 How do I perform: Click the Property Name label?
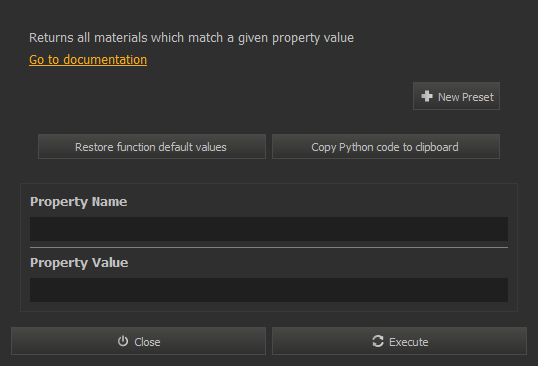coord(79,202)
